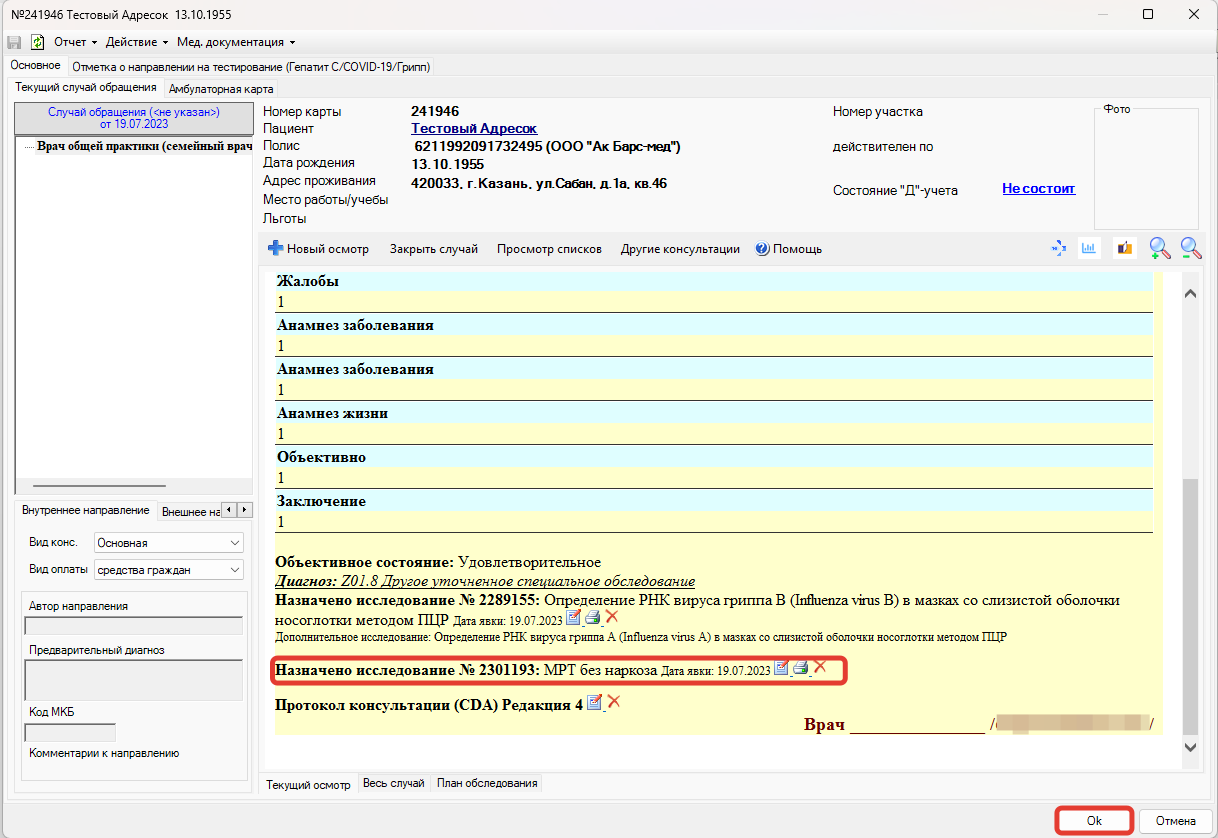Switch to the Основное tab
Screen dimensions: 1218x838
[35, 66]
